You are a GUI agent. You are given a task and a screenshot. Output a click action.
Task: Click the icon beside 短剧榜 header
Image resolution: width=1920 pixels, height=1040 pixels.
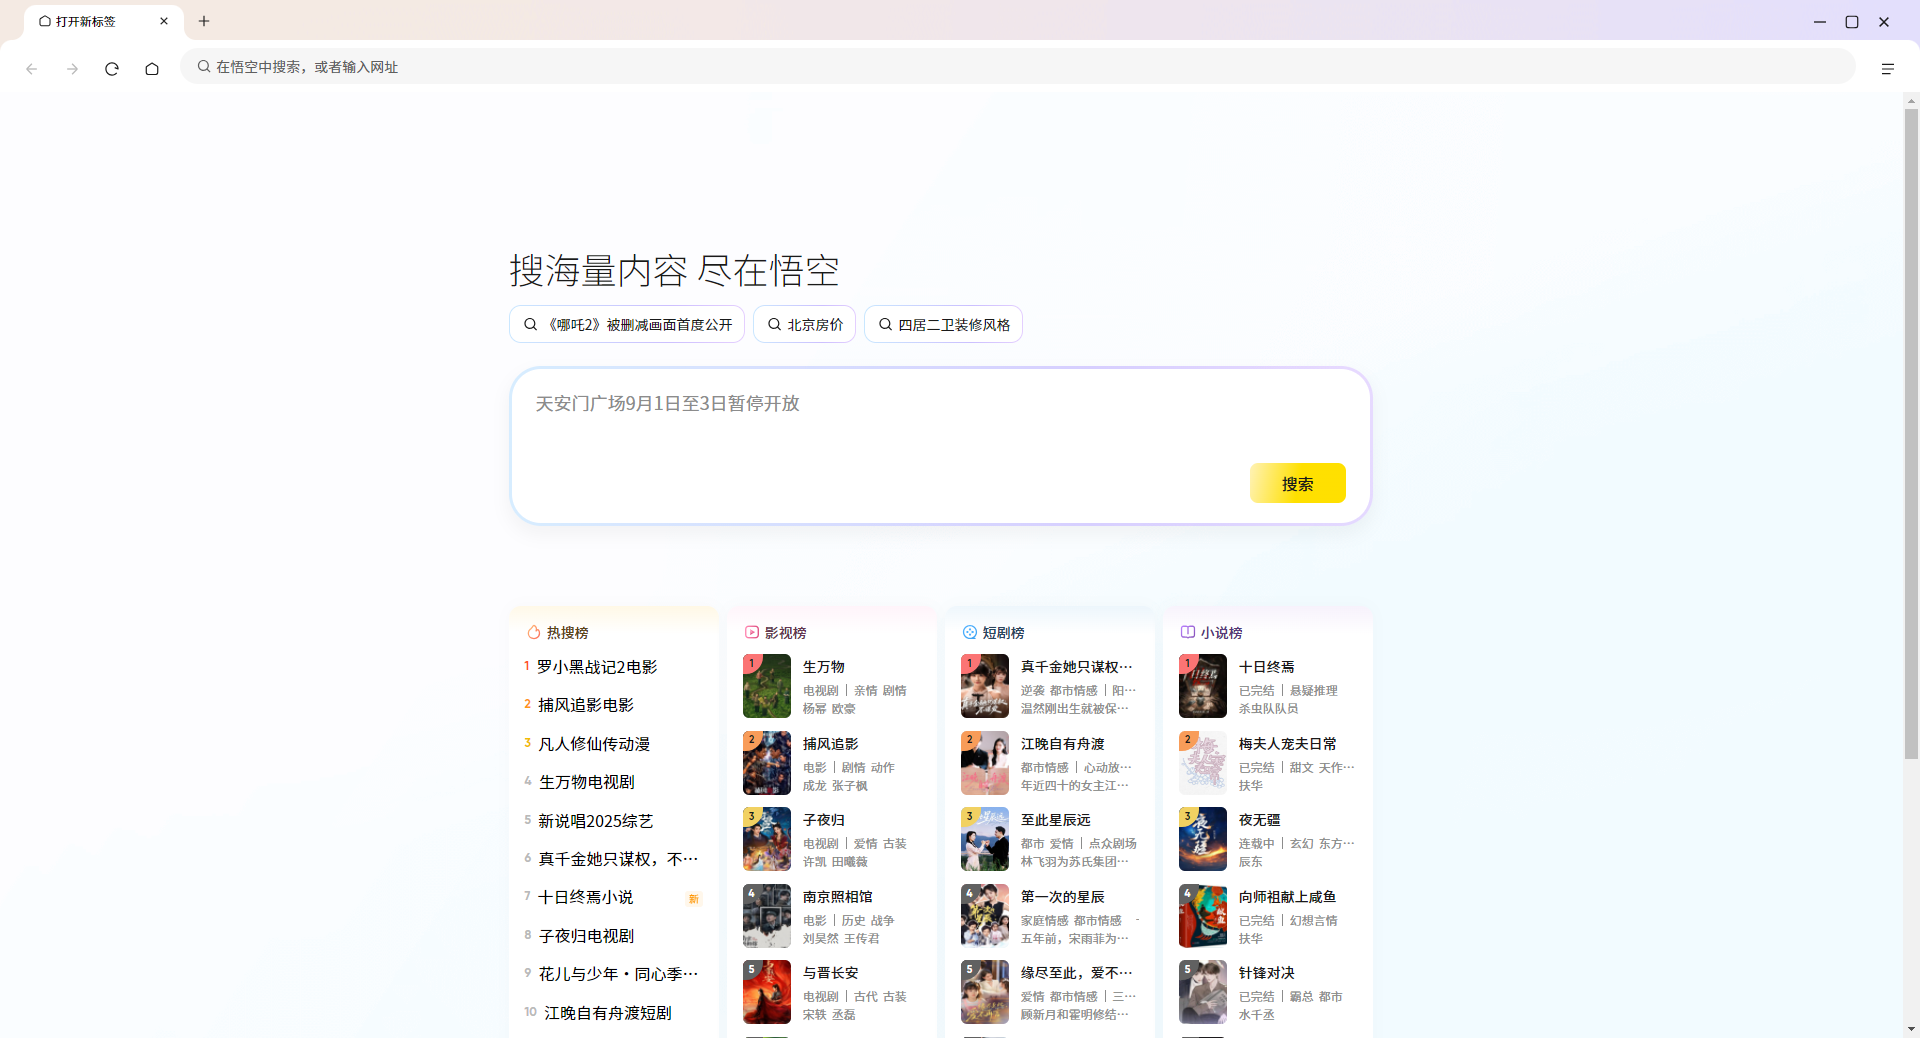(969, 632)
